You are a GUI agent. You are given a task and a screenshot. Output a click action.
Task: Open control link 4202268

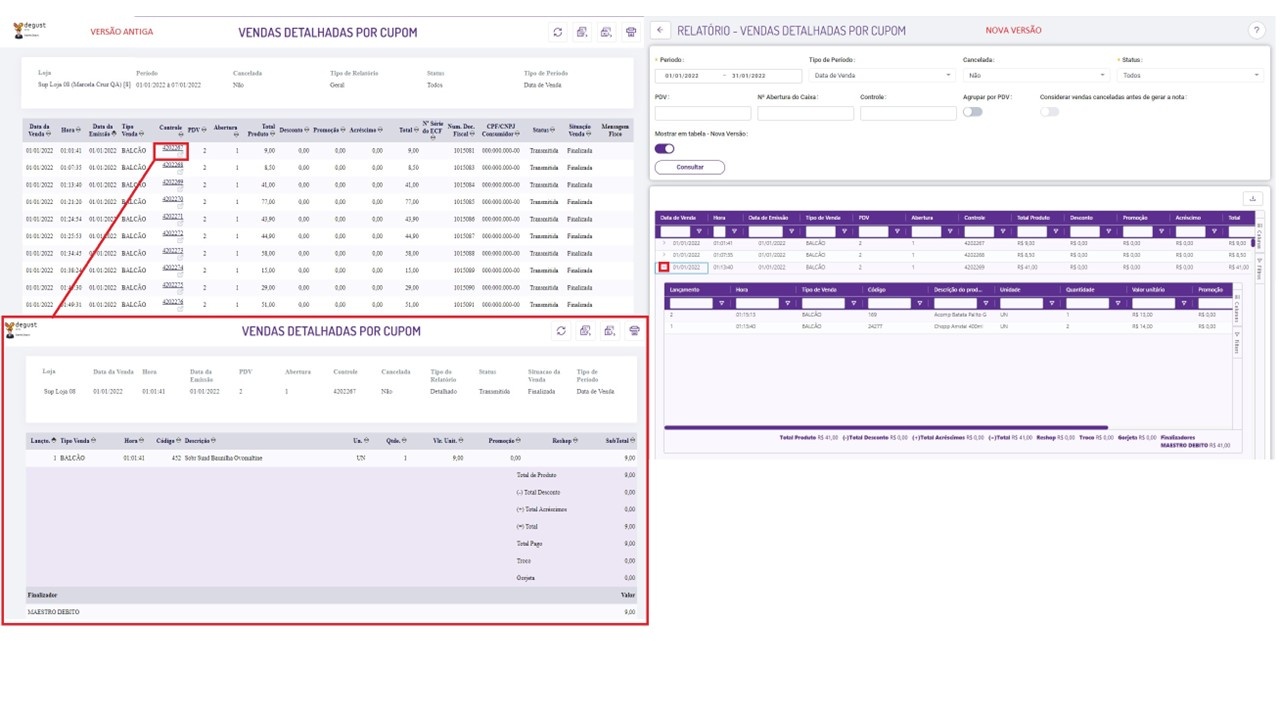pos(172,165)
